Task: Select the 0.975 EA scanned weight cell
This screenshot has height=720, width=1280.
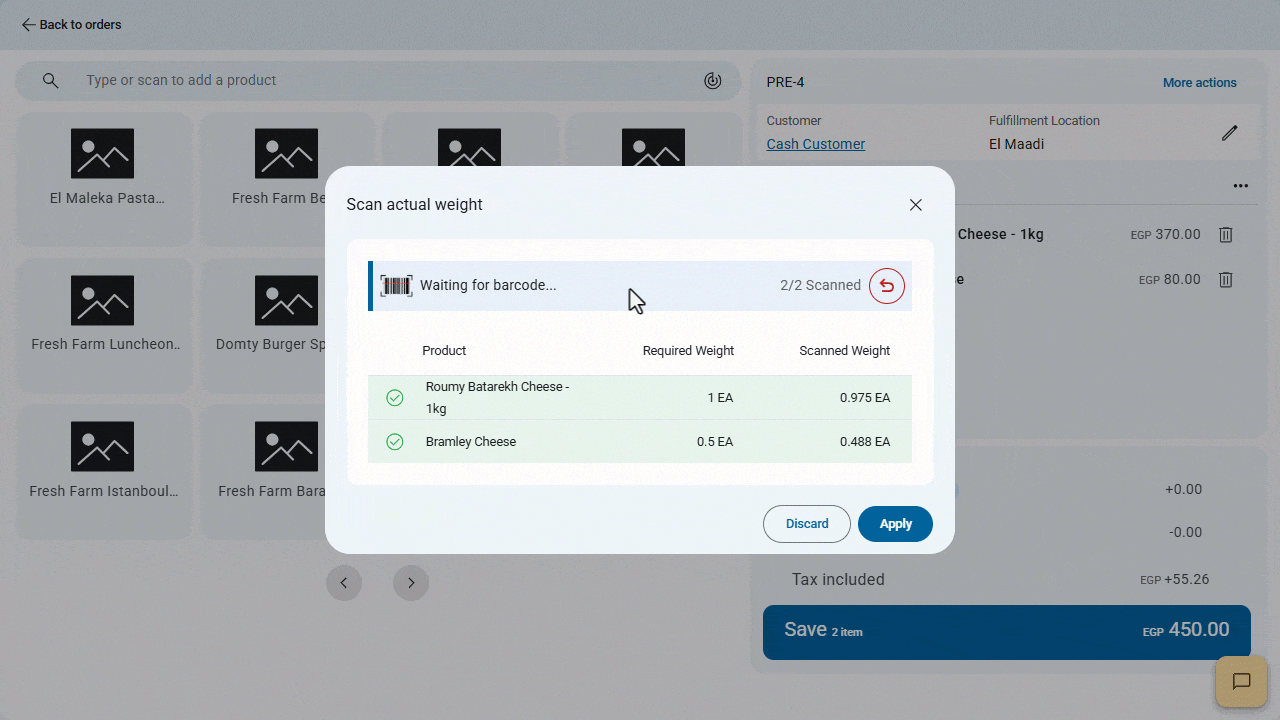Action: point(865,398)
